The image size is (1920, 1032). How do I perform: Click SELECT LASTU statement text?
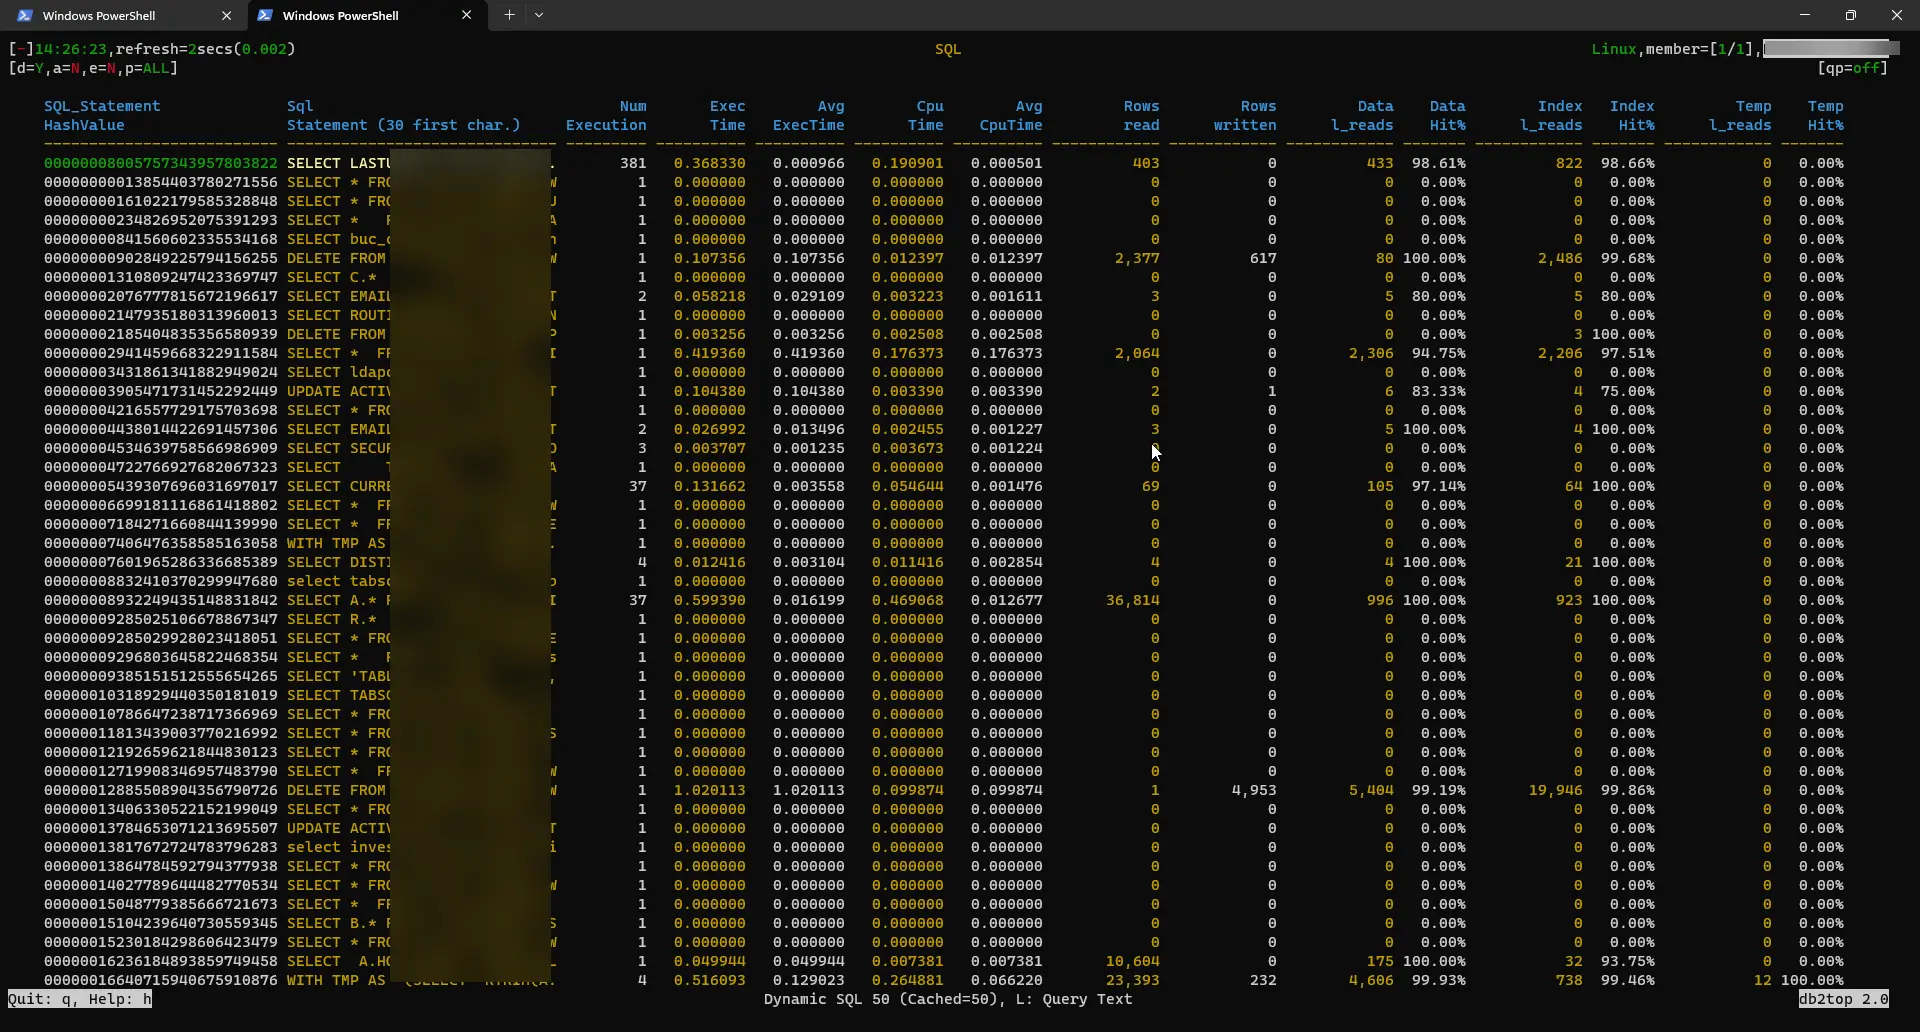tap(338, 163)
